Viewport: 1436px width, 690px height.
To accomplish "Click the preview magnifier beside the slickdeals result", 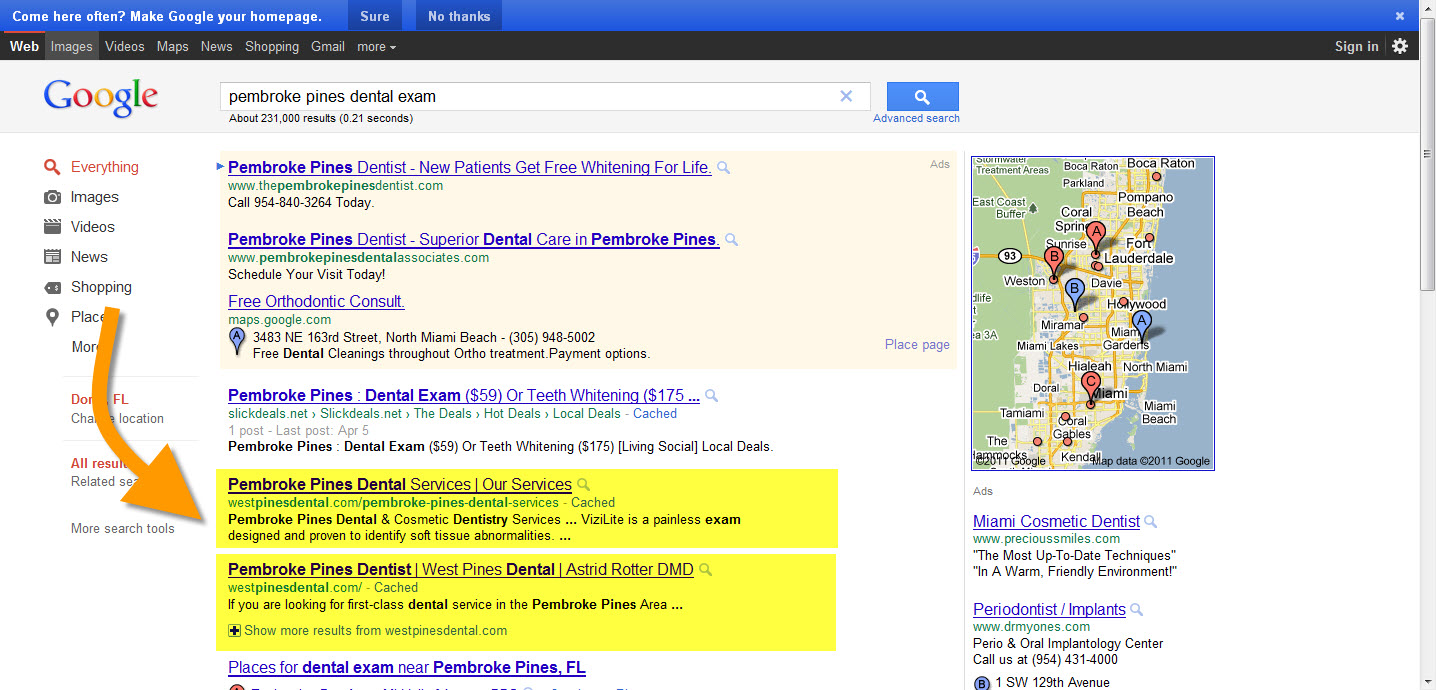I will [712, 396].
